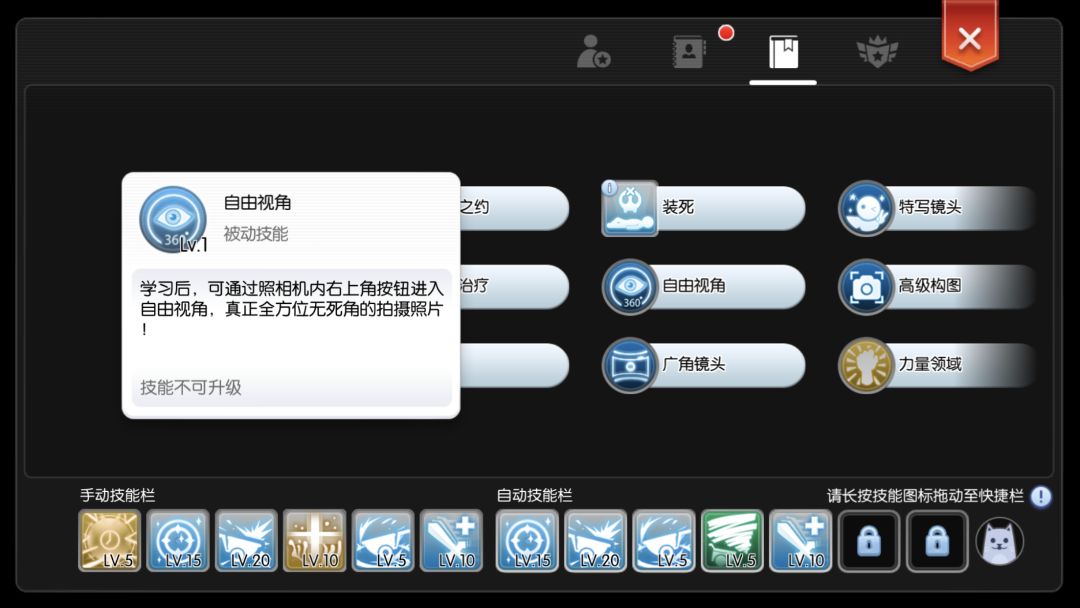This screenshot has height=608, width=1080.
Task: Select the LV.15 skill in auto bar
Action: [527, 541]
